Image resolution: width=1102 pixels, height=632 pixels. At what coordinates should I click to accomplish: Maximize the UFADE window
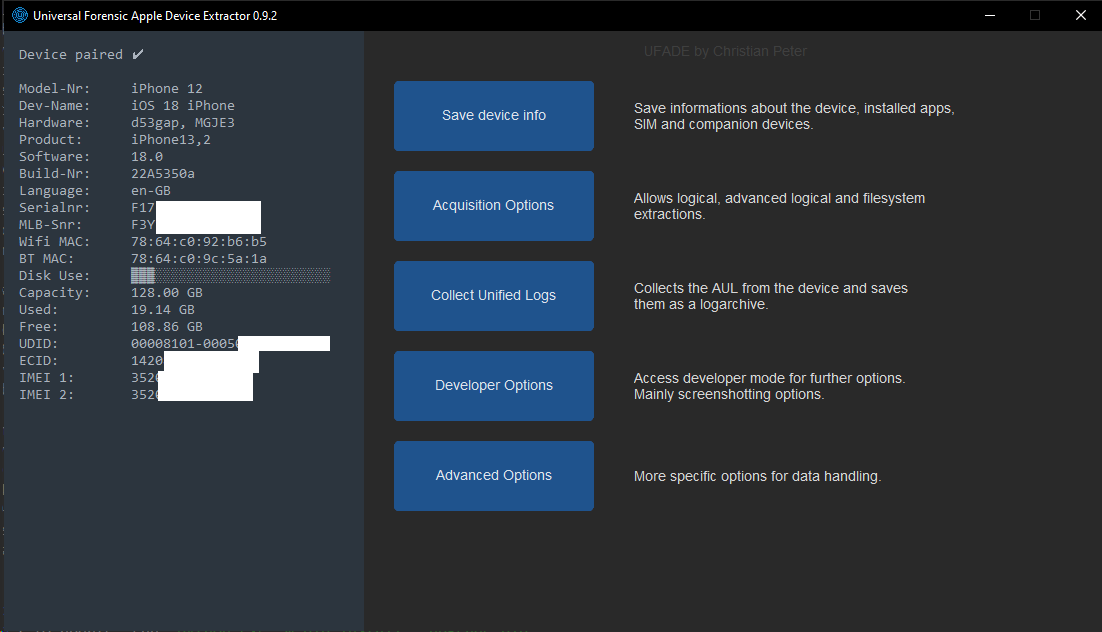1035,15
